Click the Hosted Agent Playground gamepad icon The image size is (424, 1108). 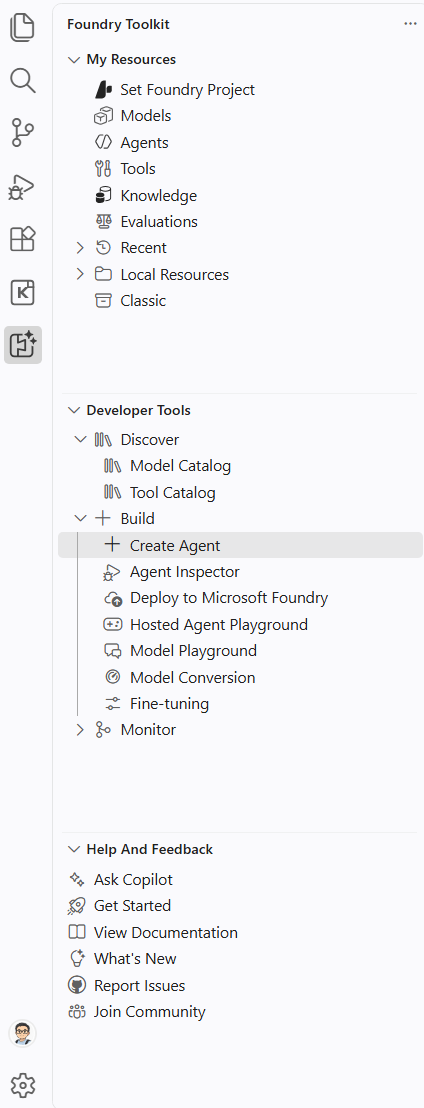[113, 625]
